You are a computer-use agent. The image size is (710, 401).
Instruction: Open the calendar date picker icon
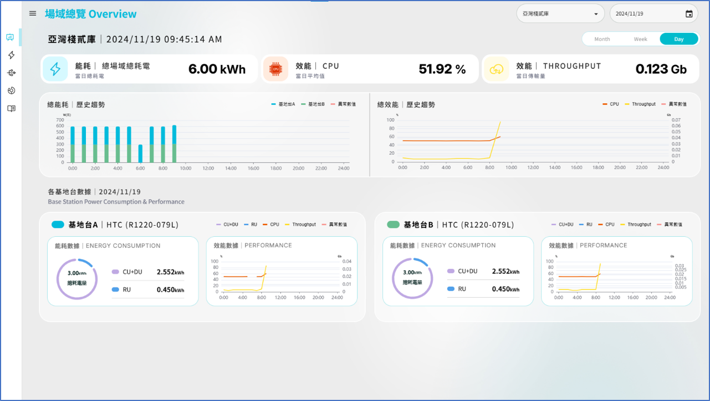click(689, 14)
